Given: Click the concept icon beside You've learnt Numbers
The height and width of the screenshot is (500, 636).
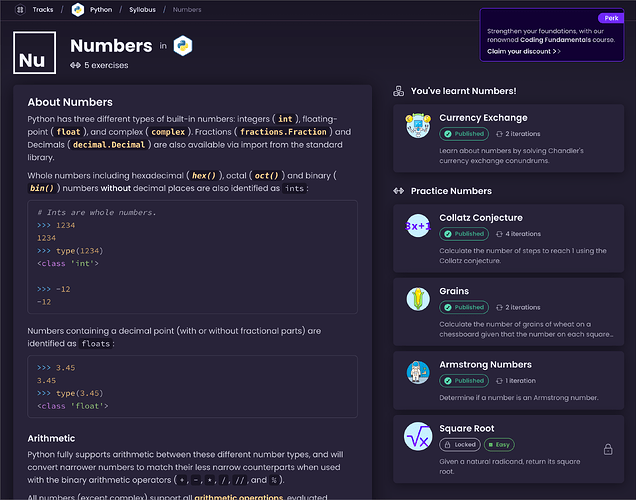Looking at the screenshot, I should 399,91.
